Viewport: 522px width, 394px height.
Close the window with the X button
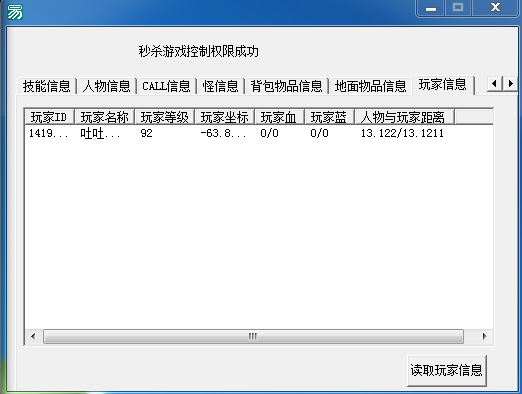pyautogui.click(x=495, y=8)
